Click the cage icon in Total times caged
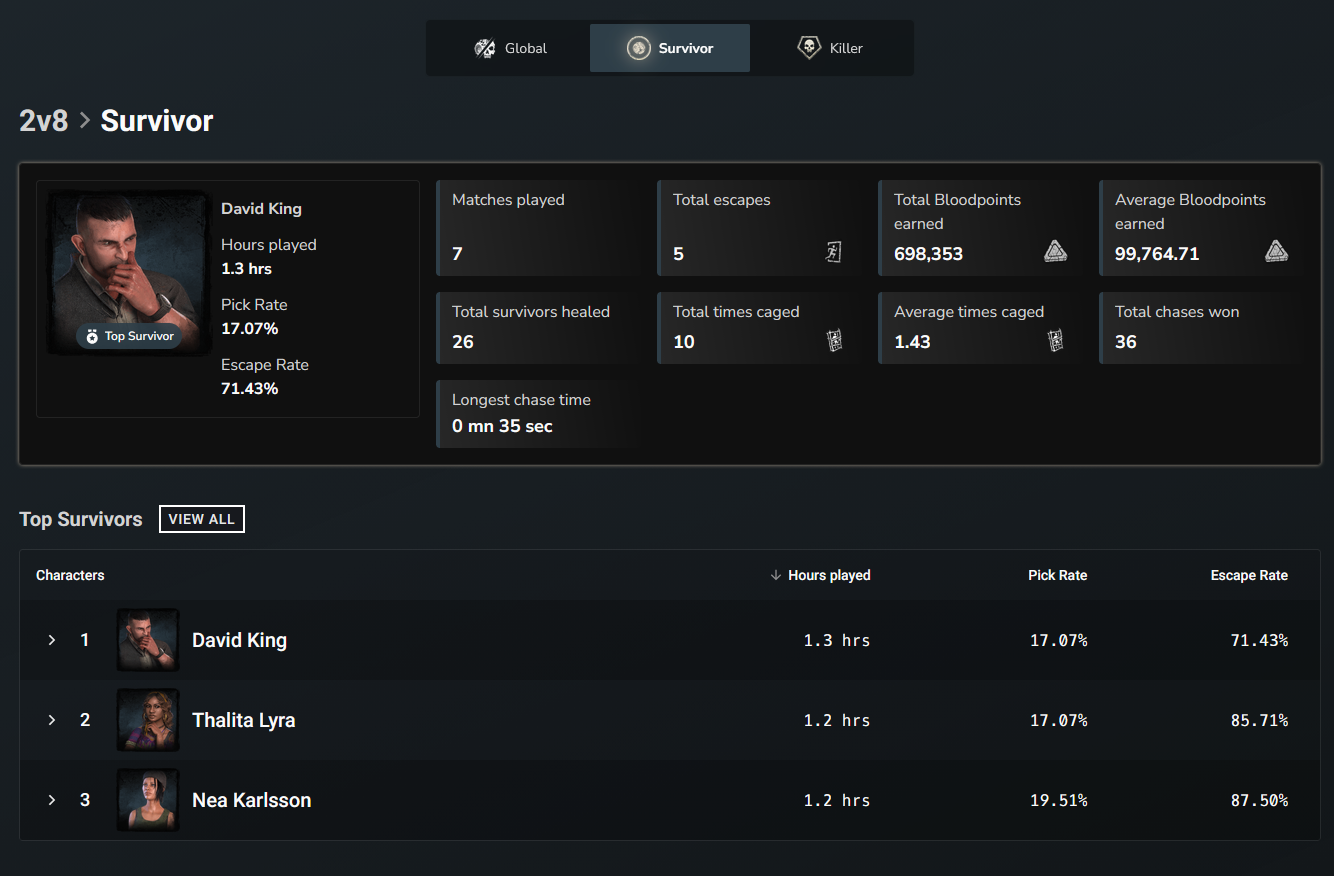The image size is (1334, 876). tap(834, 340)
